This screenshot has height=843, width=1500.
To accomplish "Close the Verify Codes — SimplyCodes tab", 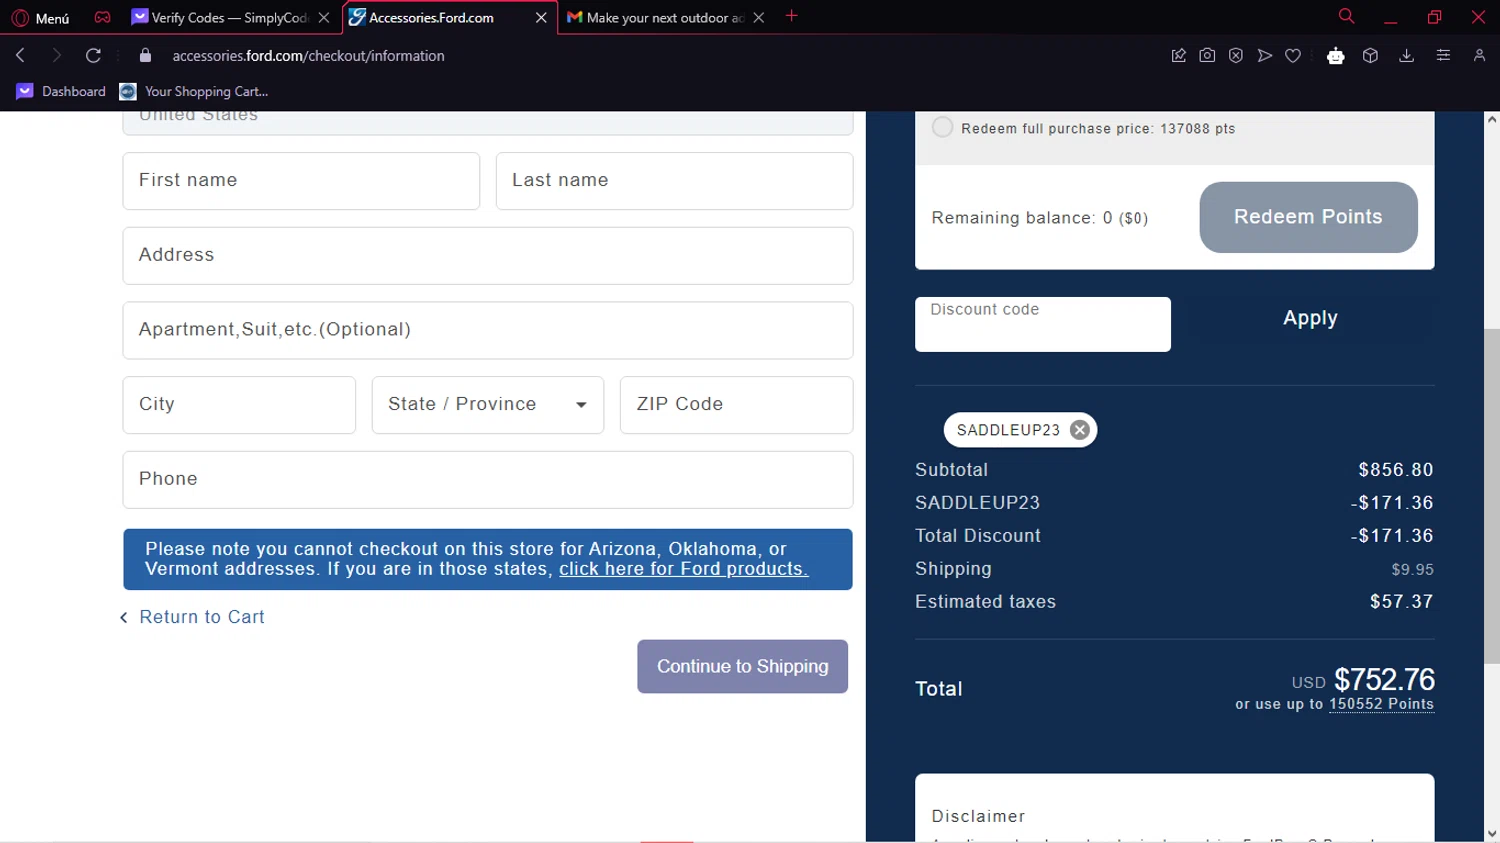I will pyautogui.click(x=324, y=18).
